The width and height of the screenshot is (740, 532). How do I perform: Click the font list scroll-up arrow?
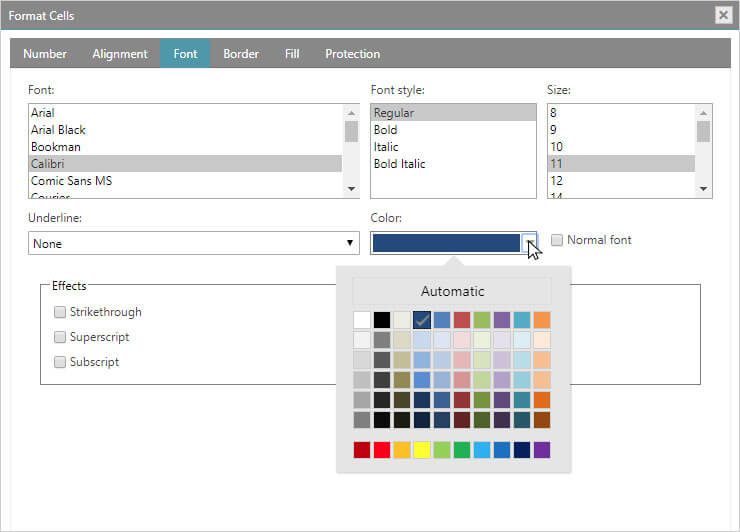(351, 113)
